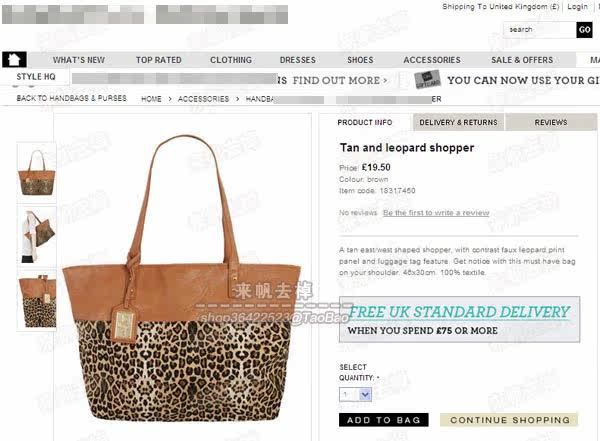600x441 pixels.
Task: Open the Shipping To United Kingdom selector
Action: (x=500, y=7)
